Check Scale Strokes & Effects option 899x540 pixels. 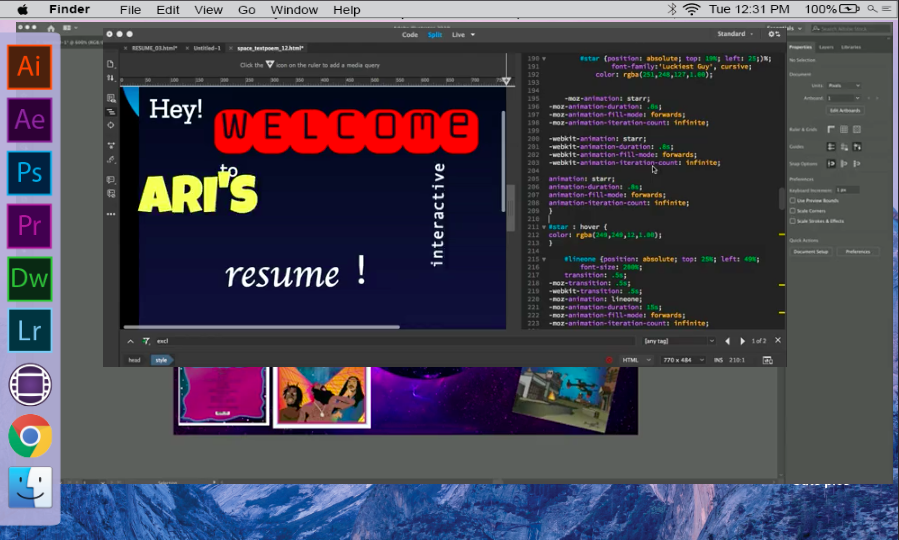[793, 221]
